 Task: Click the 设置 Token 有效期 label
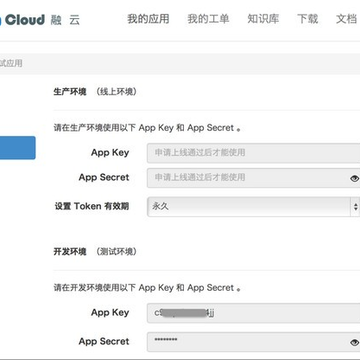coord(92,206)
